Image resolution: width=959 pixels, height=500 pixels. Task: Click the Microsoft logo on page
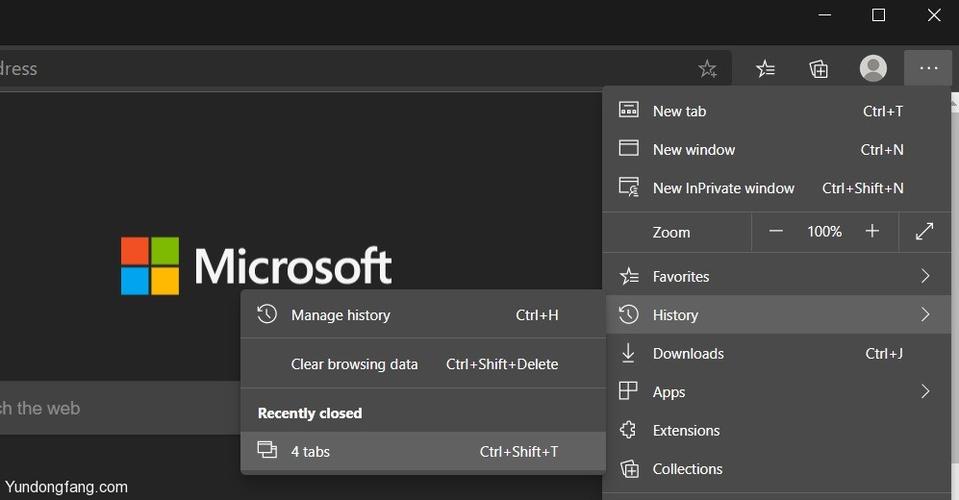tap(256, 266)
